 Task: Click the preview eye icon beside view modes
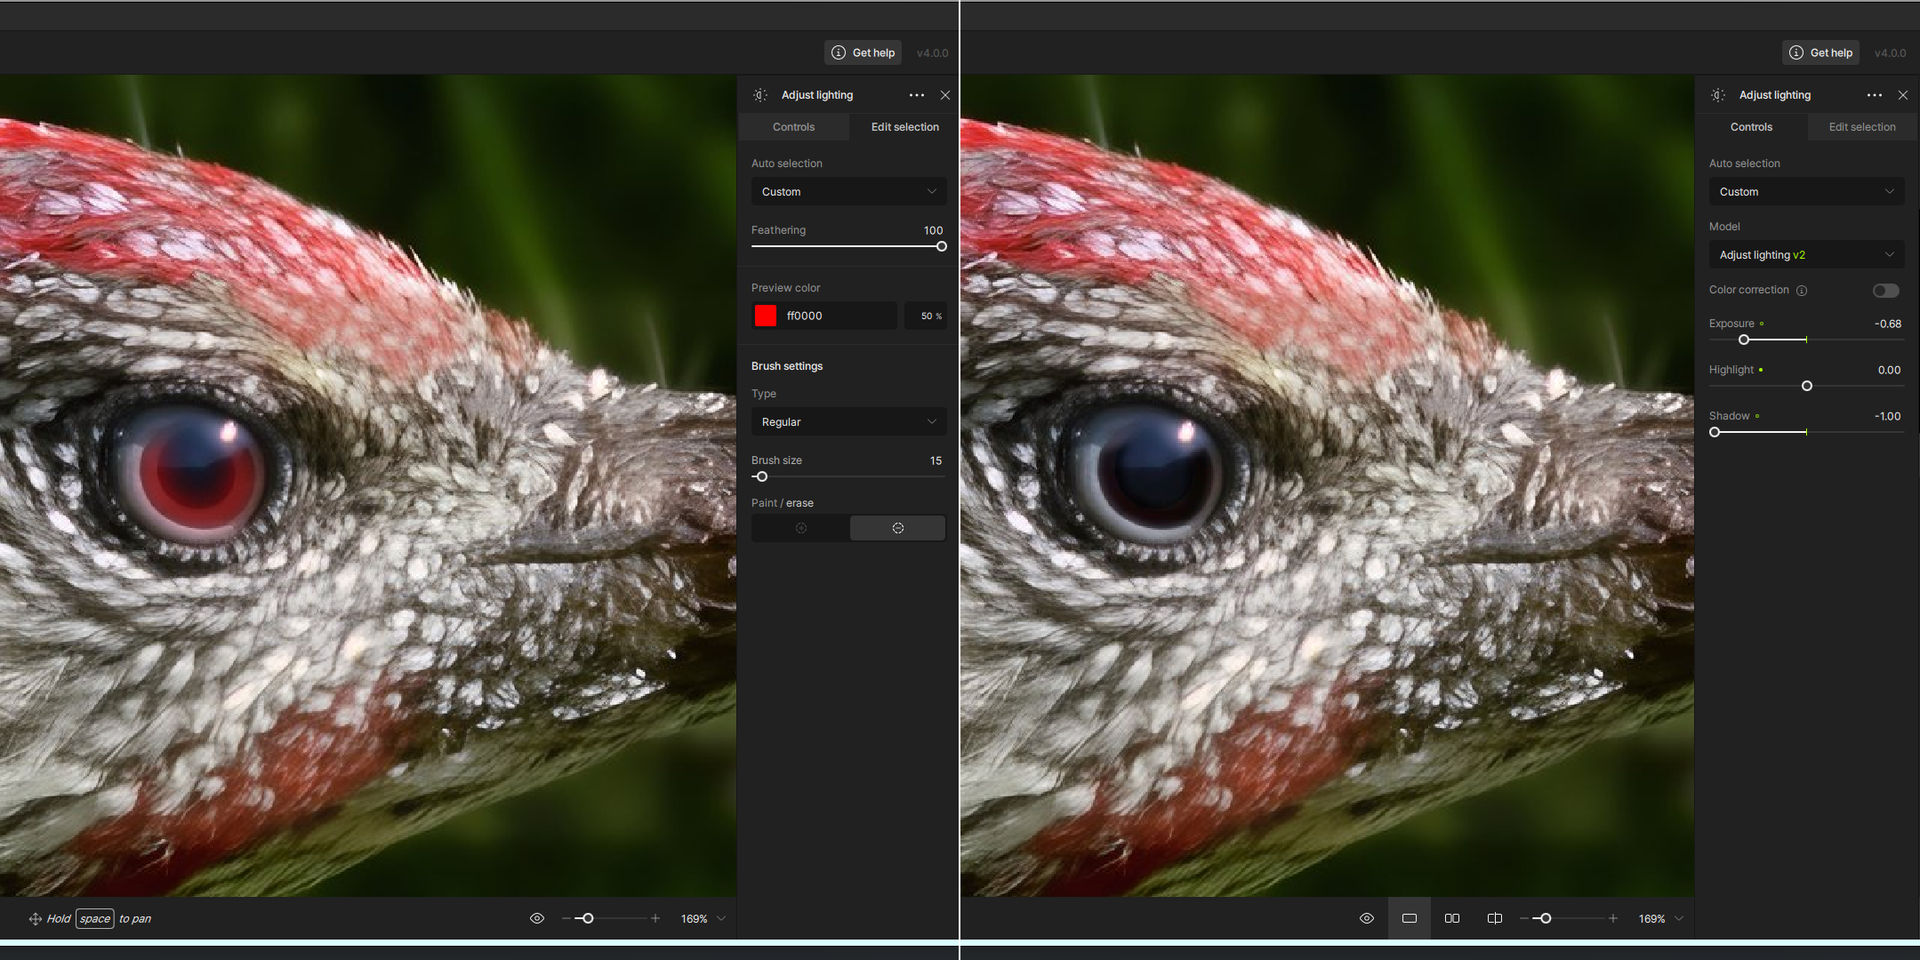tap(1366, 918)
